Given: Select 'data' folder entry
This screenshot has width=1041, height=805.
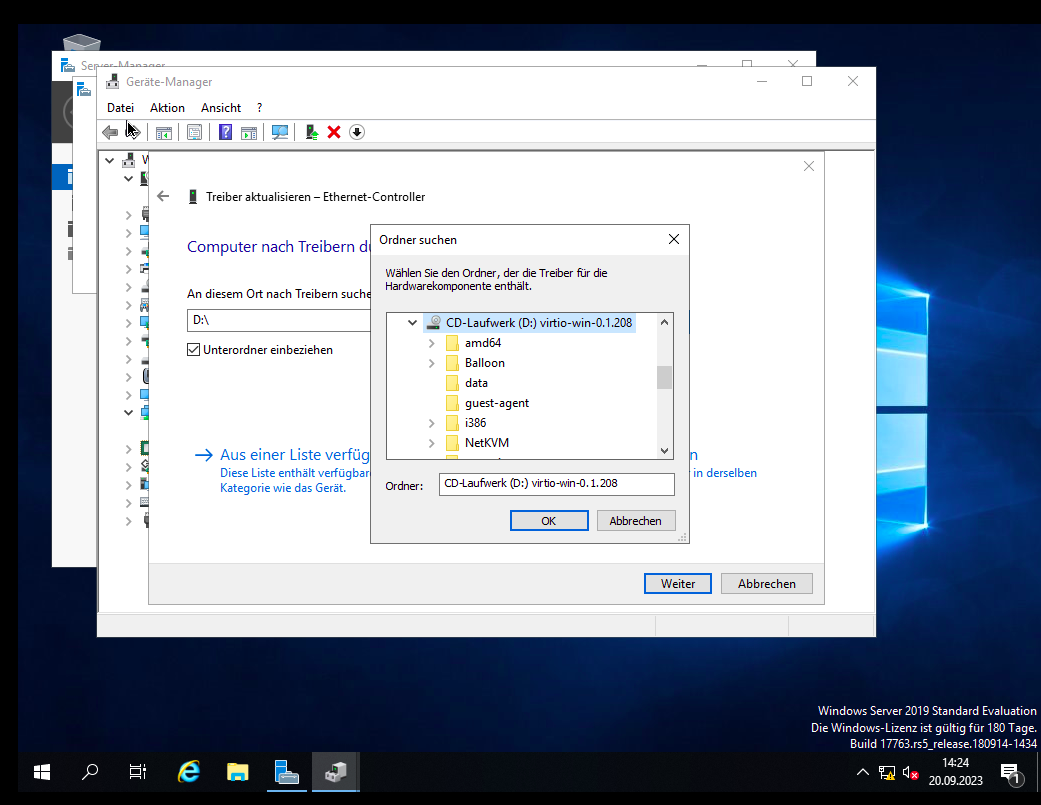Looking at the screenshot, I should click(x=476, y=383).
